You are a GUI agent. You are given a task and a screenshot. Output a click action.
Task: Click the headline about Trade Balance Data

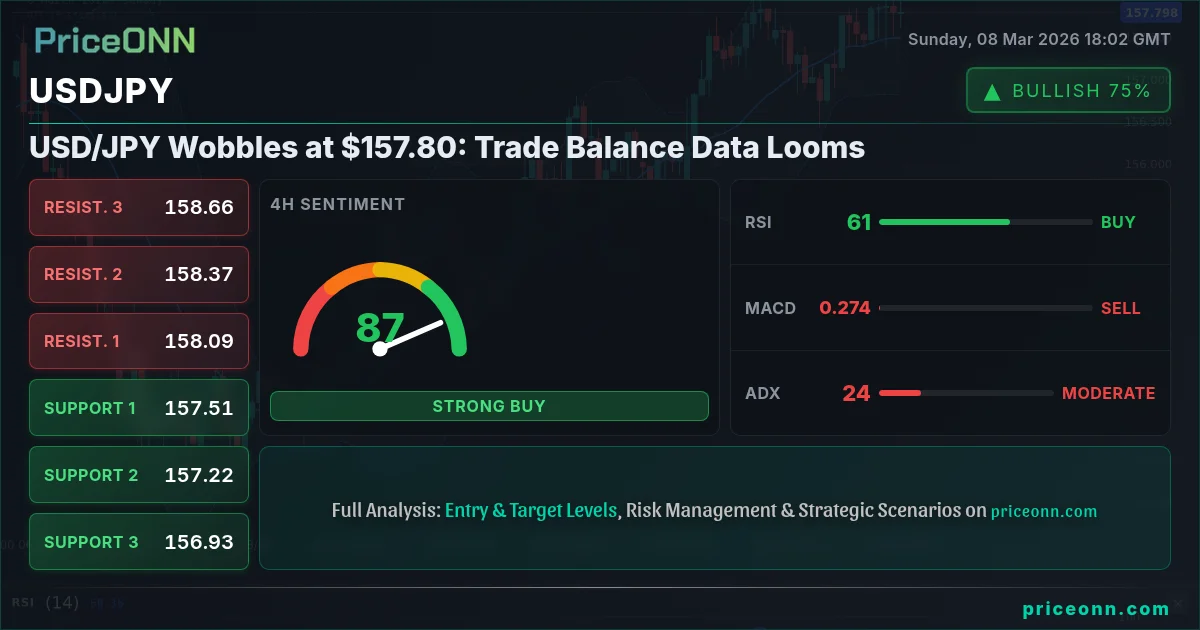pos(447,148)
